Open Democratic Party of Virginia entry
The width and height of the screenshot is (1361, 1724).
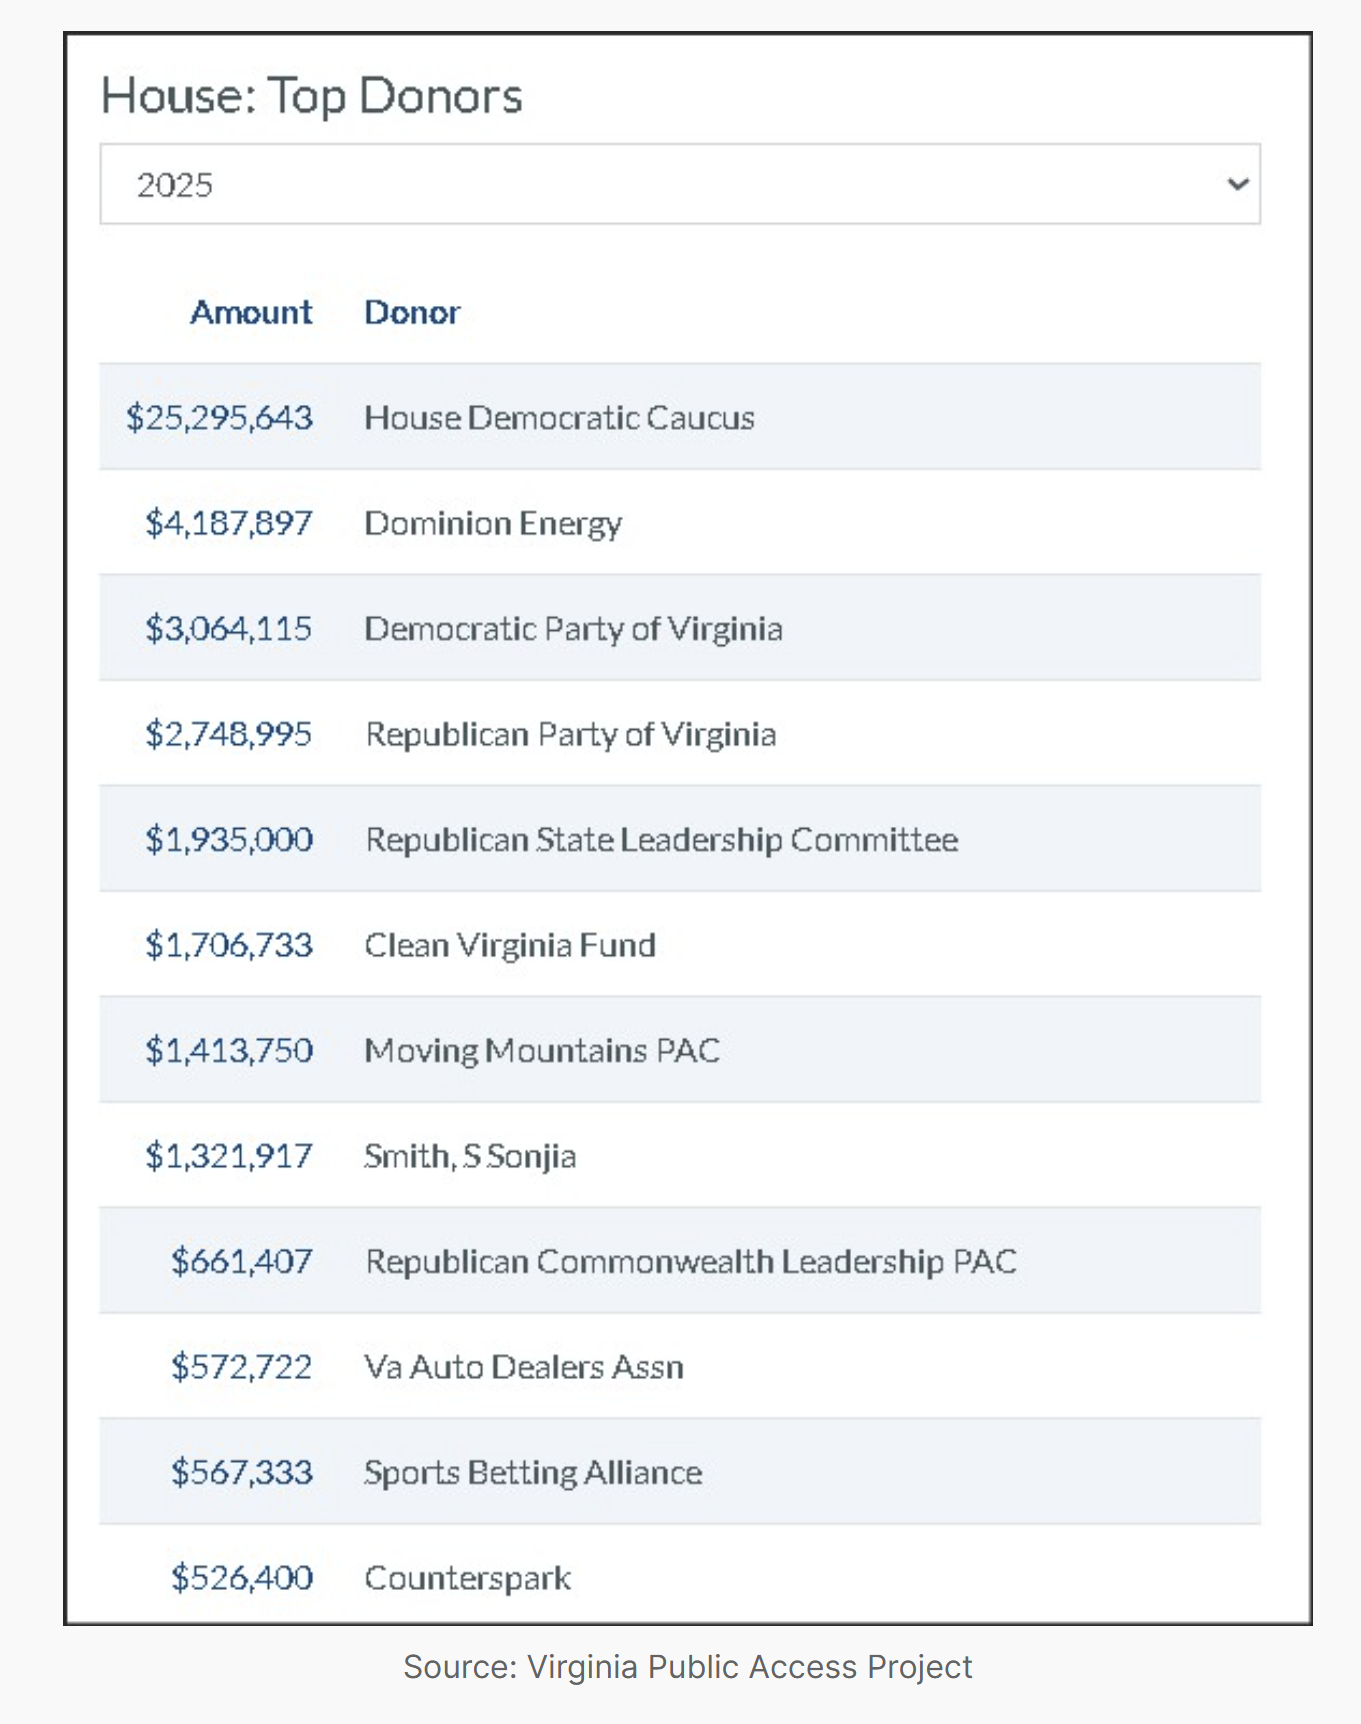coord(573,628)
